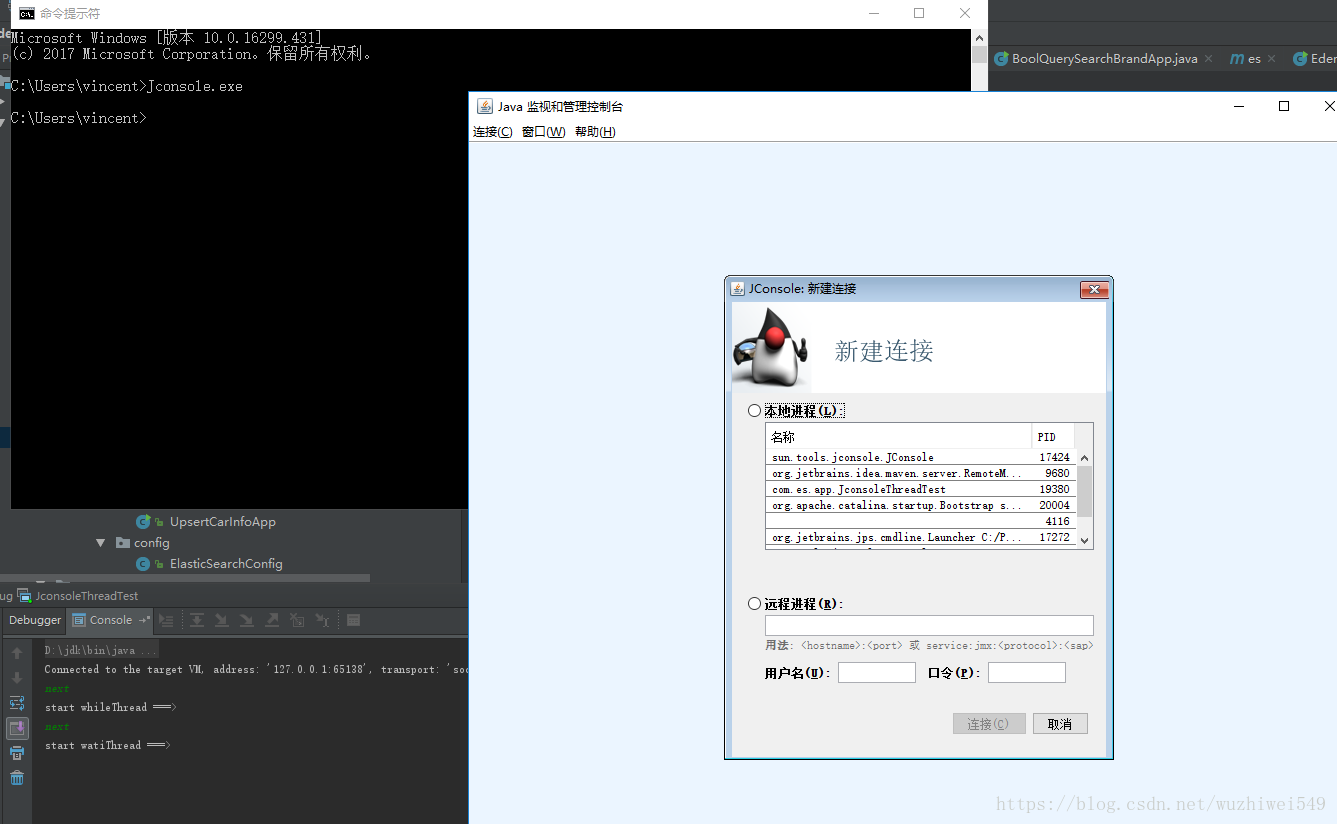1337x824 pixels.
Task: Click the 取消 button in the dialog
Action: [1060, 724]
